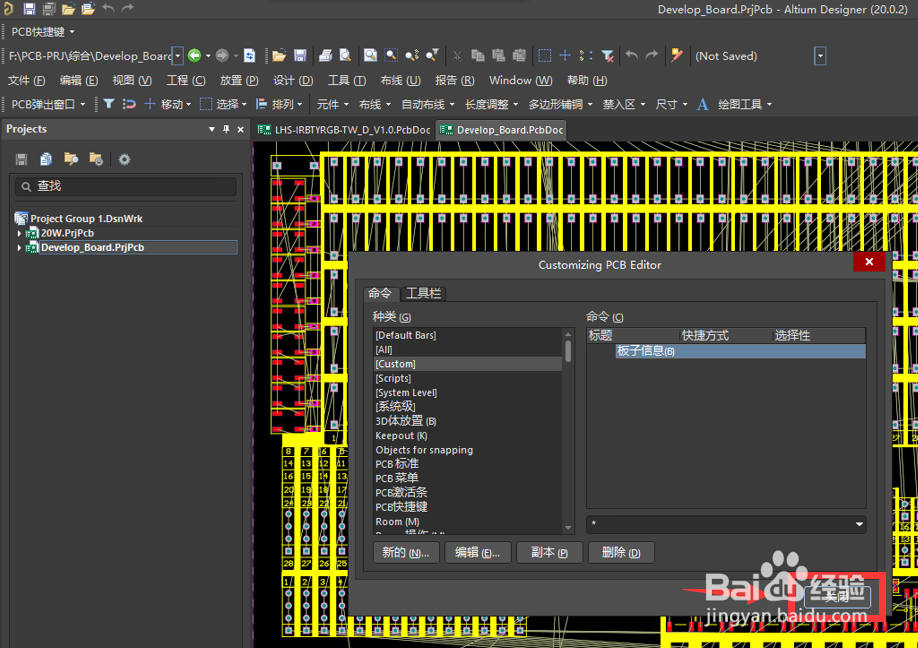
Task: Close the Customizing PCB Editor dialog
Action: point(869,262)
